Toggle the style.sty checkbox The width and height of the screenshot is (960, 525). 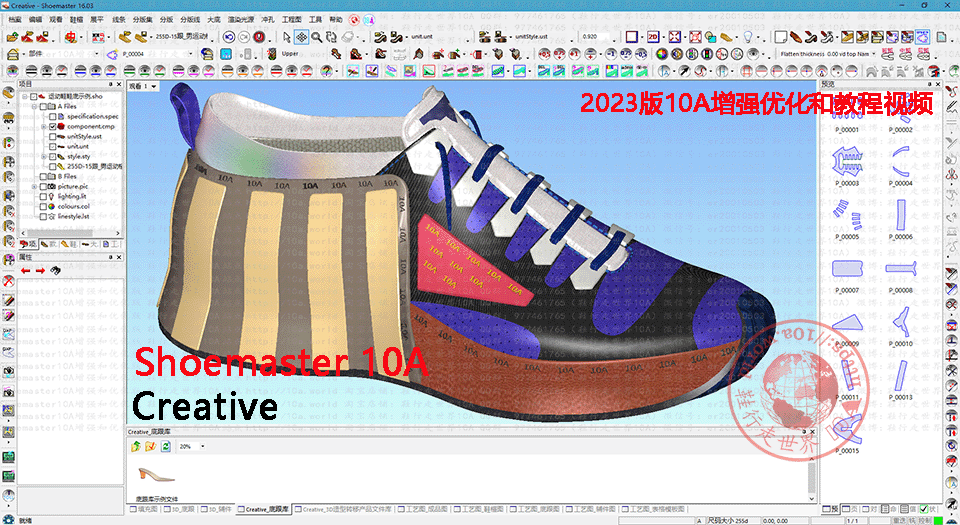pyautogui.click(x=53, y=157)
